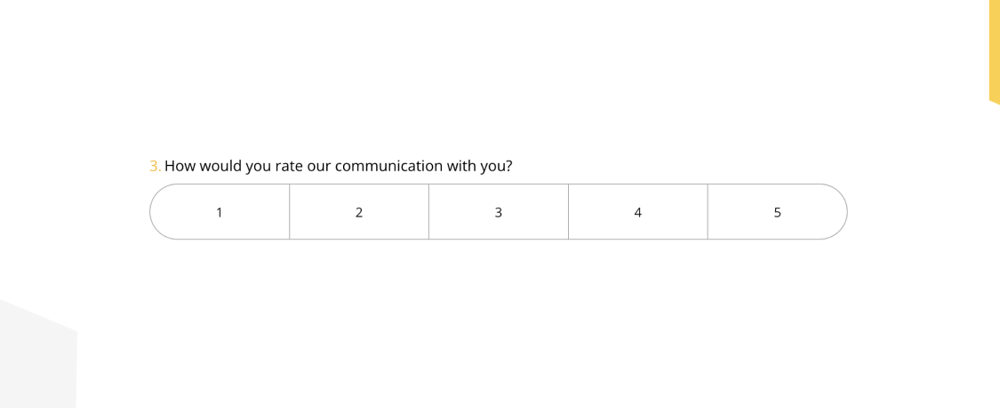Screen dimensions: 1000x409
Task: Click the rounded right end of rating bar
Action: coord(836,212)
